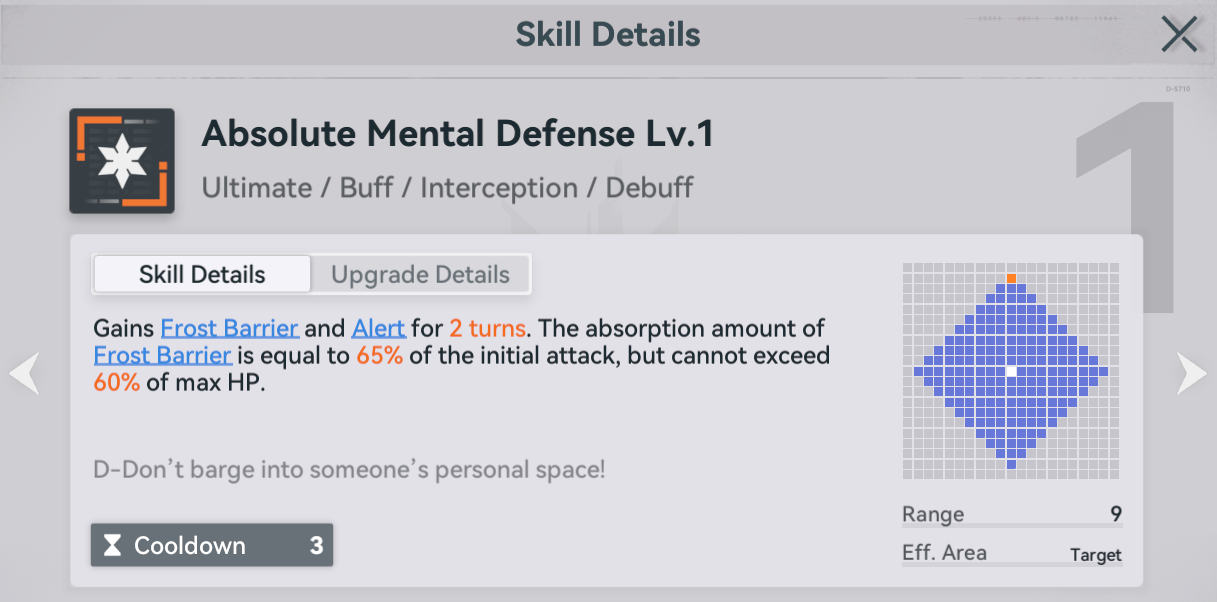Close the Skill Details panel
1217x602 pixels.
[1179, 35]
